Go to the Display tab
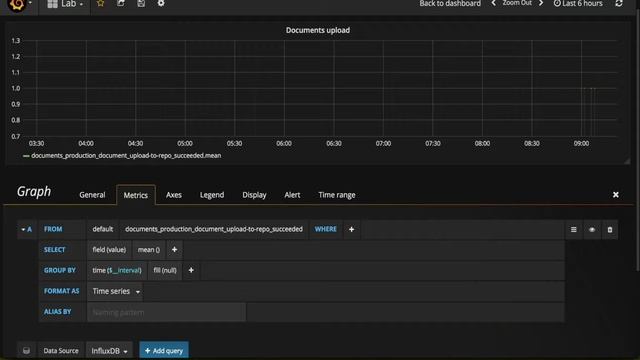This screenshot has height=360, width=640. [x=254, y=195]
